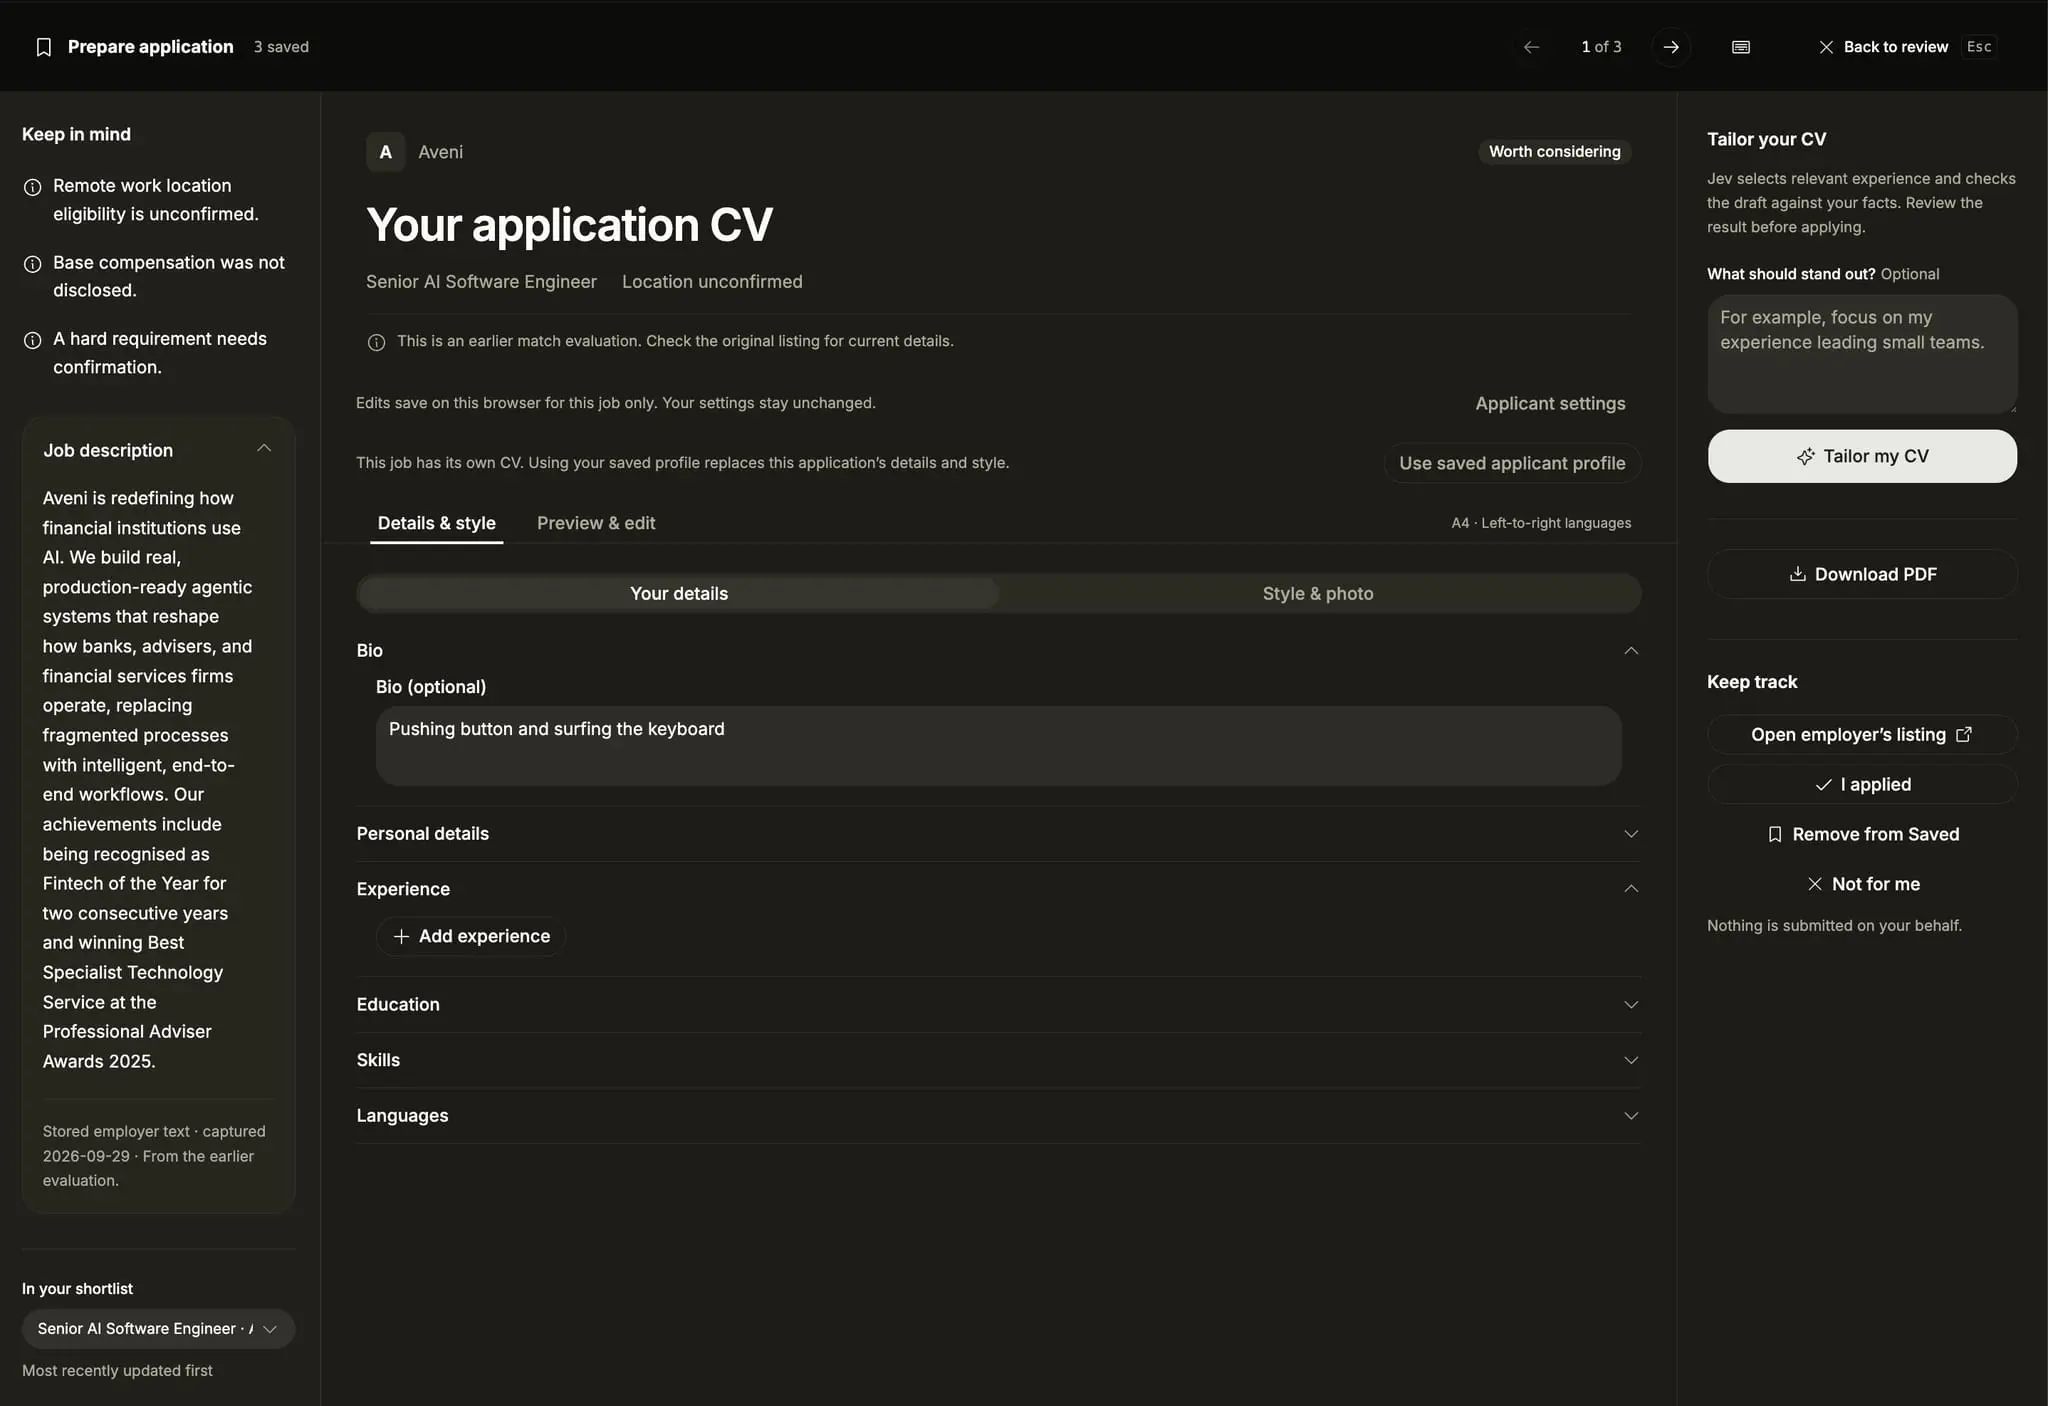This screenshot has width=2048, height=1406.
Task: Click the Aveni company name
Action: click(440, 152)
